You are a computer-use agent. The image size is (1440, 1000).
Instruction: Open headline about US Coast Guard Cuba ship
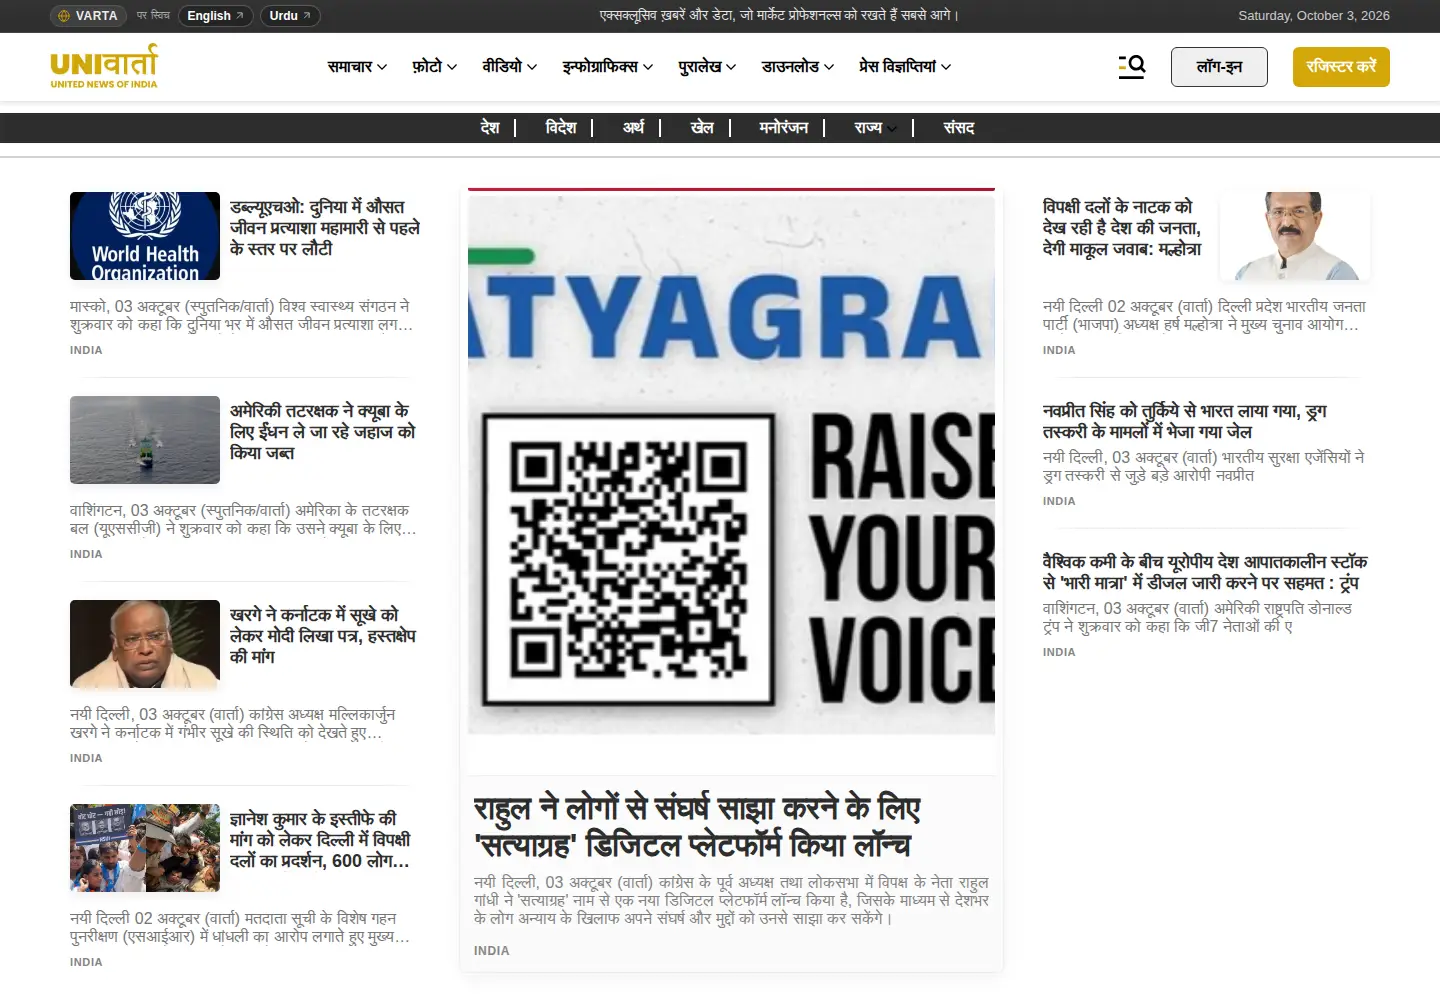(x=322, y=432)
